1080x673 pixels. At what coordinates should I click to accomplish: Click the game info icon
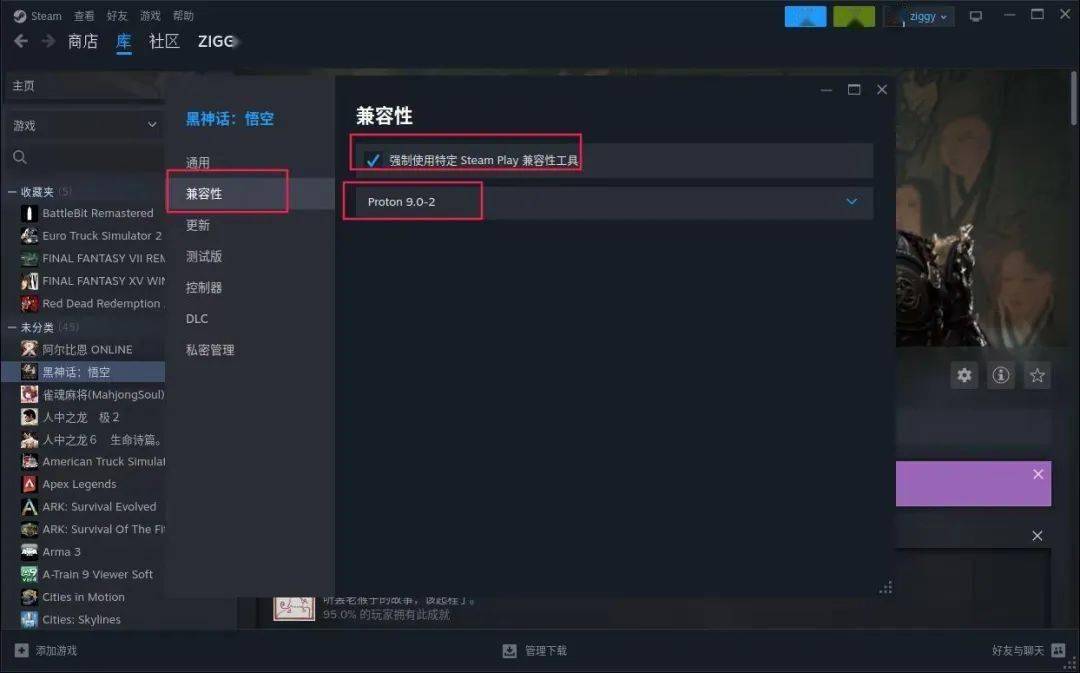click(1001, 375)
